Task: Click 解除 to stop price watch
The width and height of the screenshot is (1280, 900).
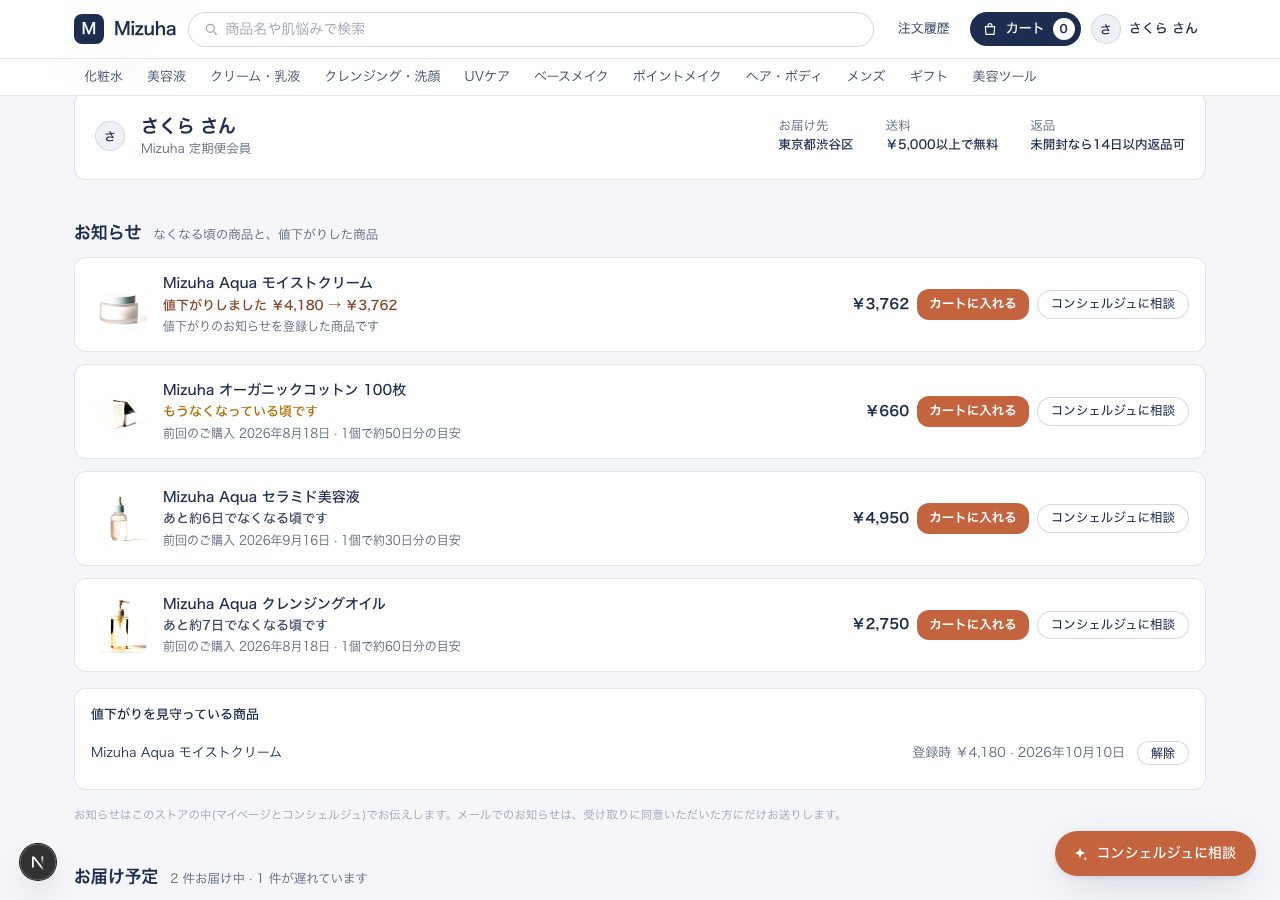Action: click(1163, 753)
